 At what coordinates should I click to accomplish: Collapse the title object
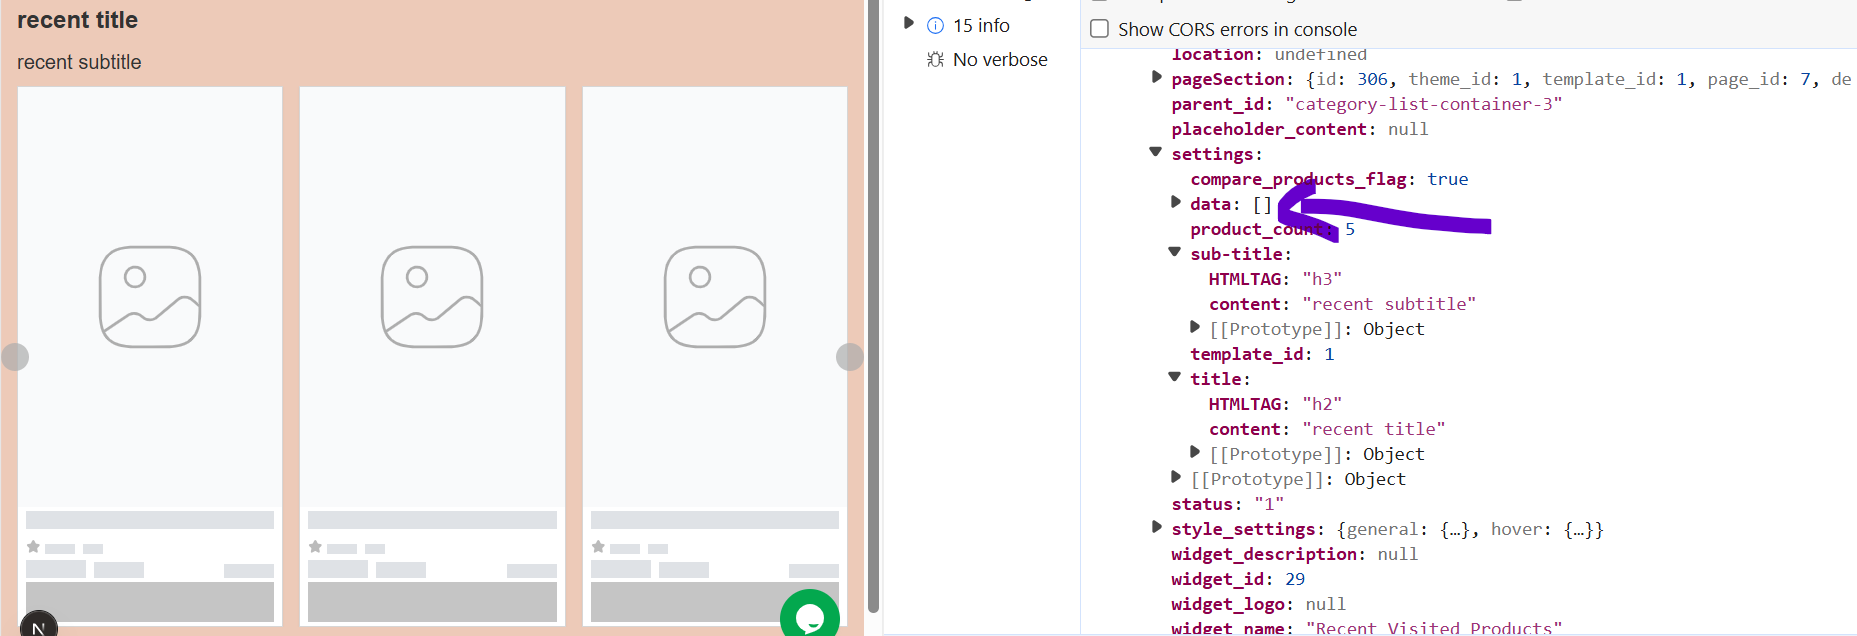coord(1175,377)
